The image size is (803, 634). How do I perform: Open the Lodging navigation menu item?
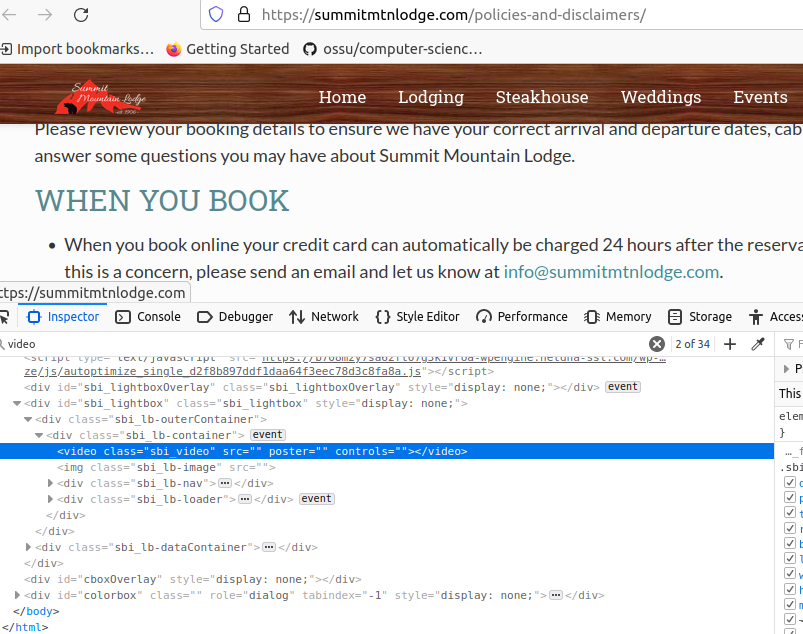click(x=431, y=97)
